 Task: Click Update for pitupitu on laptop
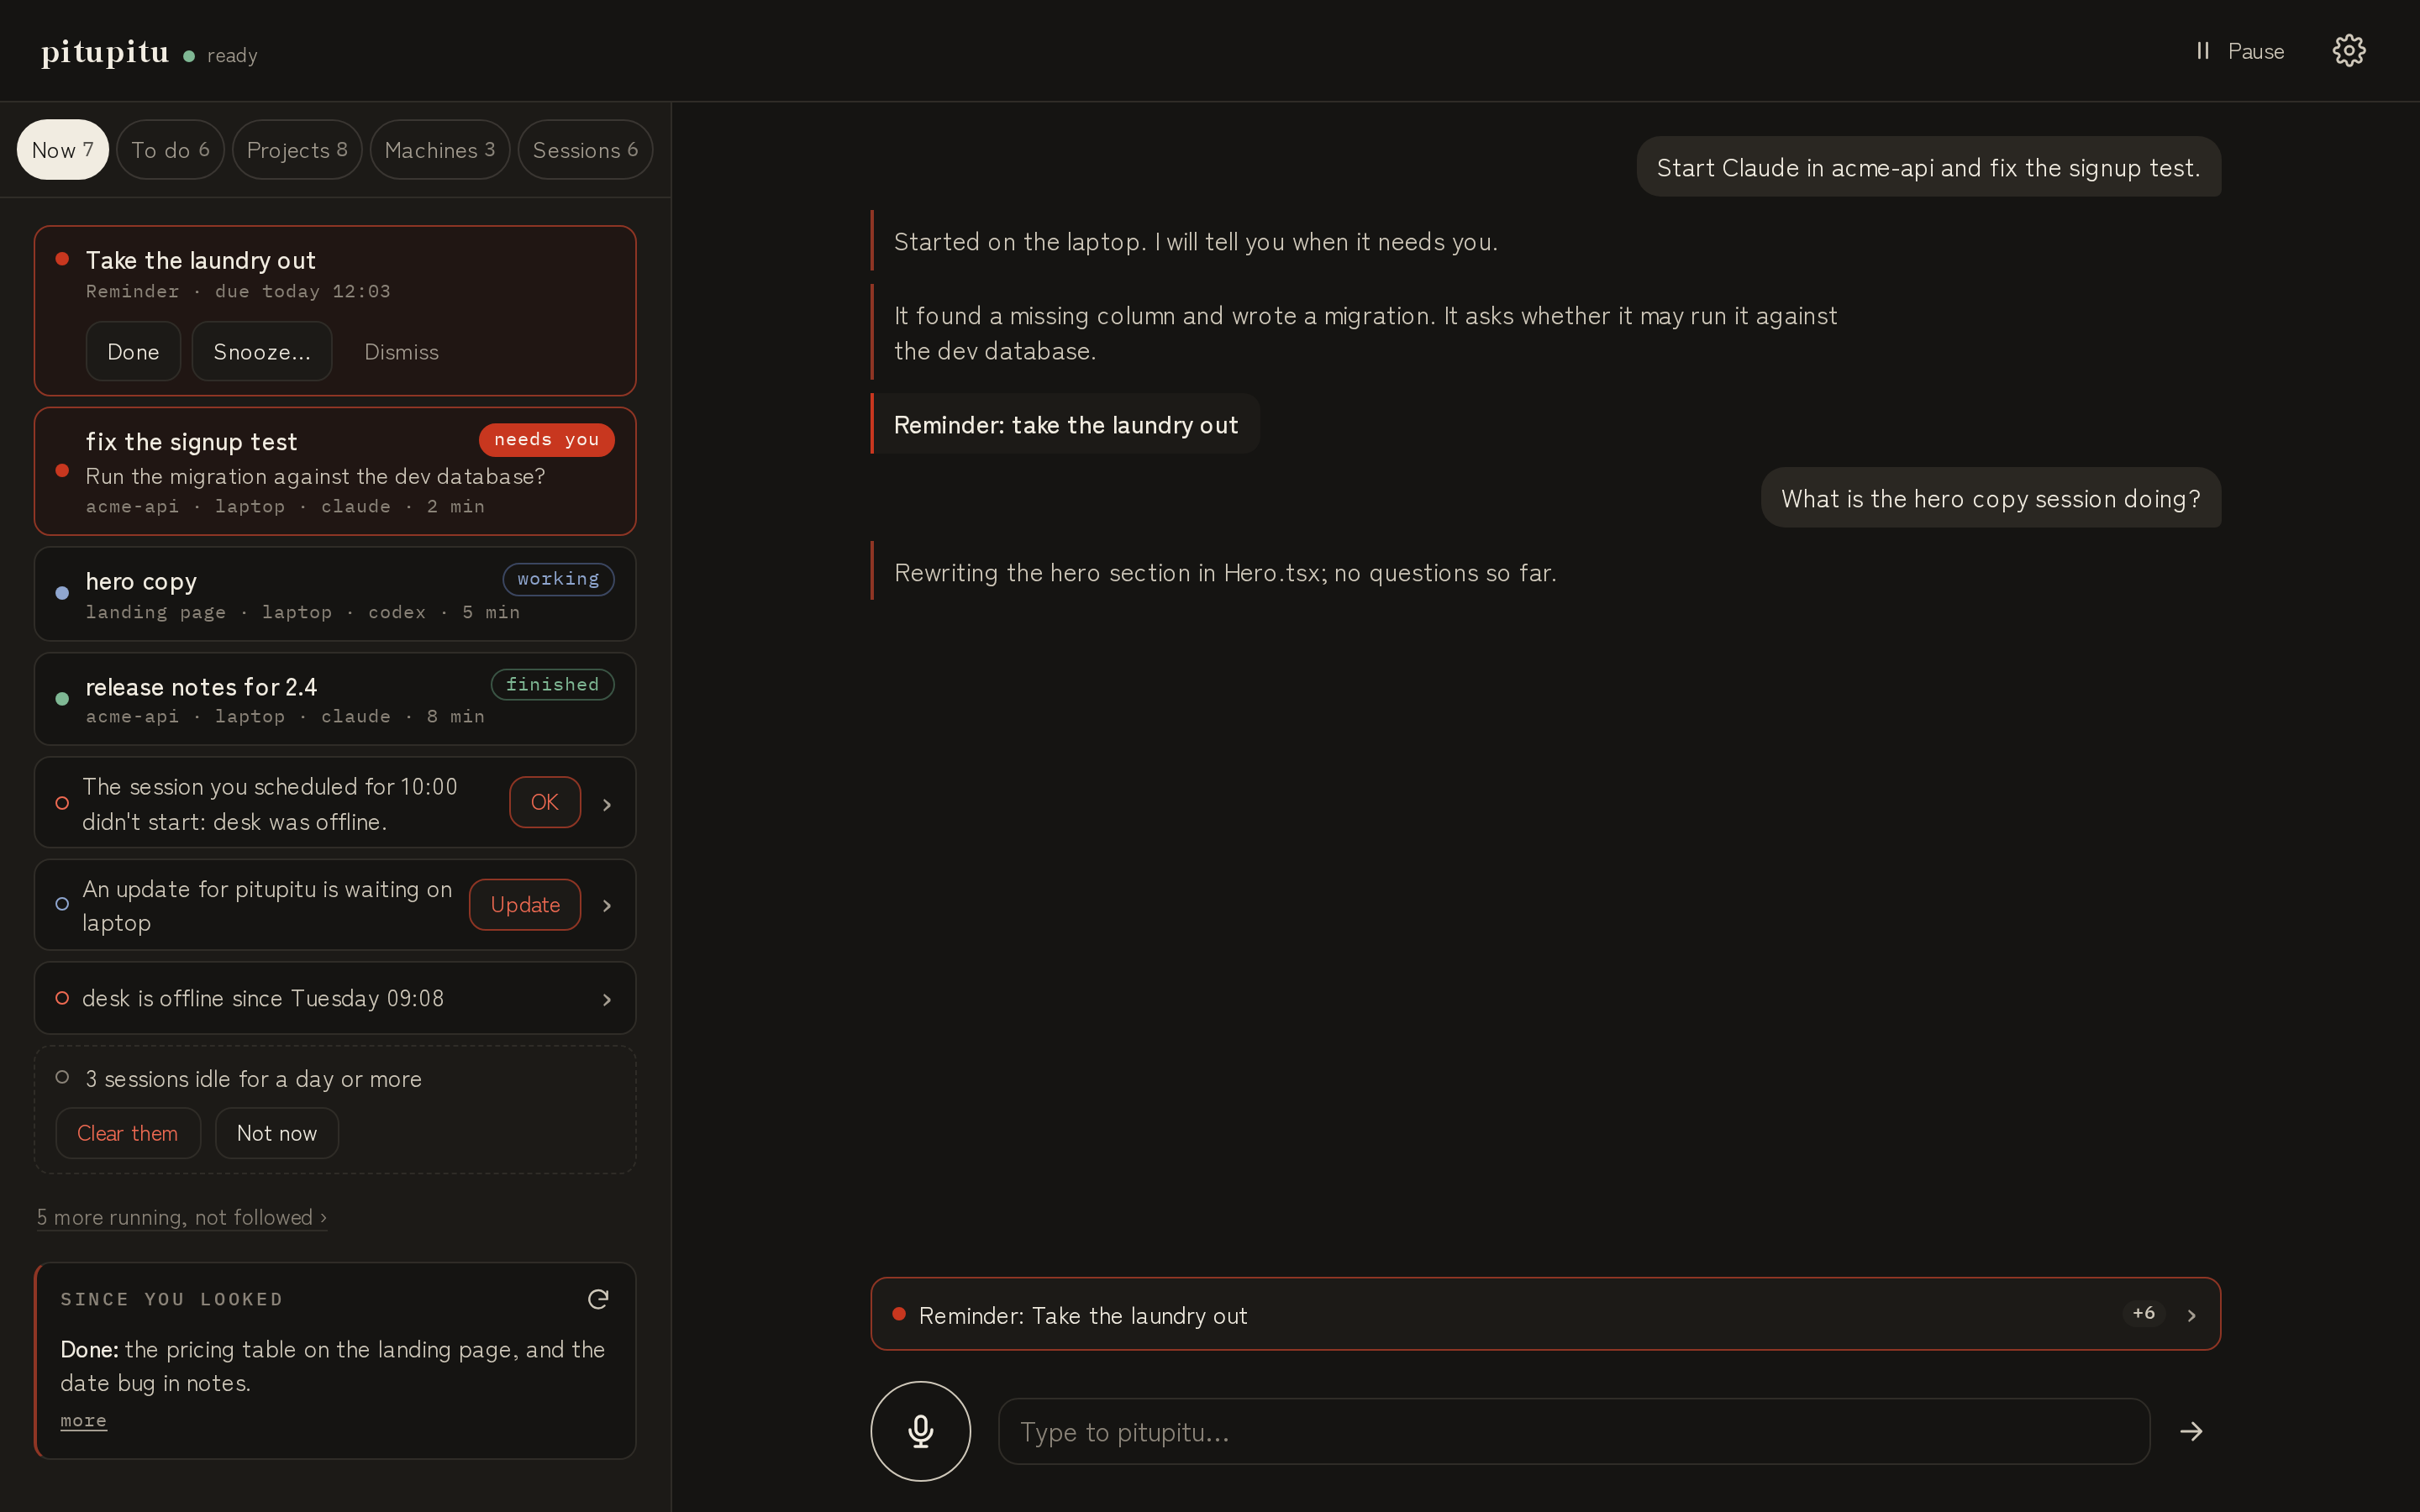click(525, 905)
